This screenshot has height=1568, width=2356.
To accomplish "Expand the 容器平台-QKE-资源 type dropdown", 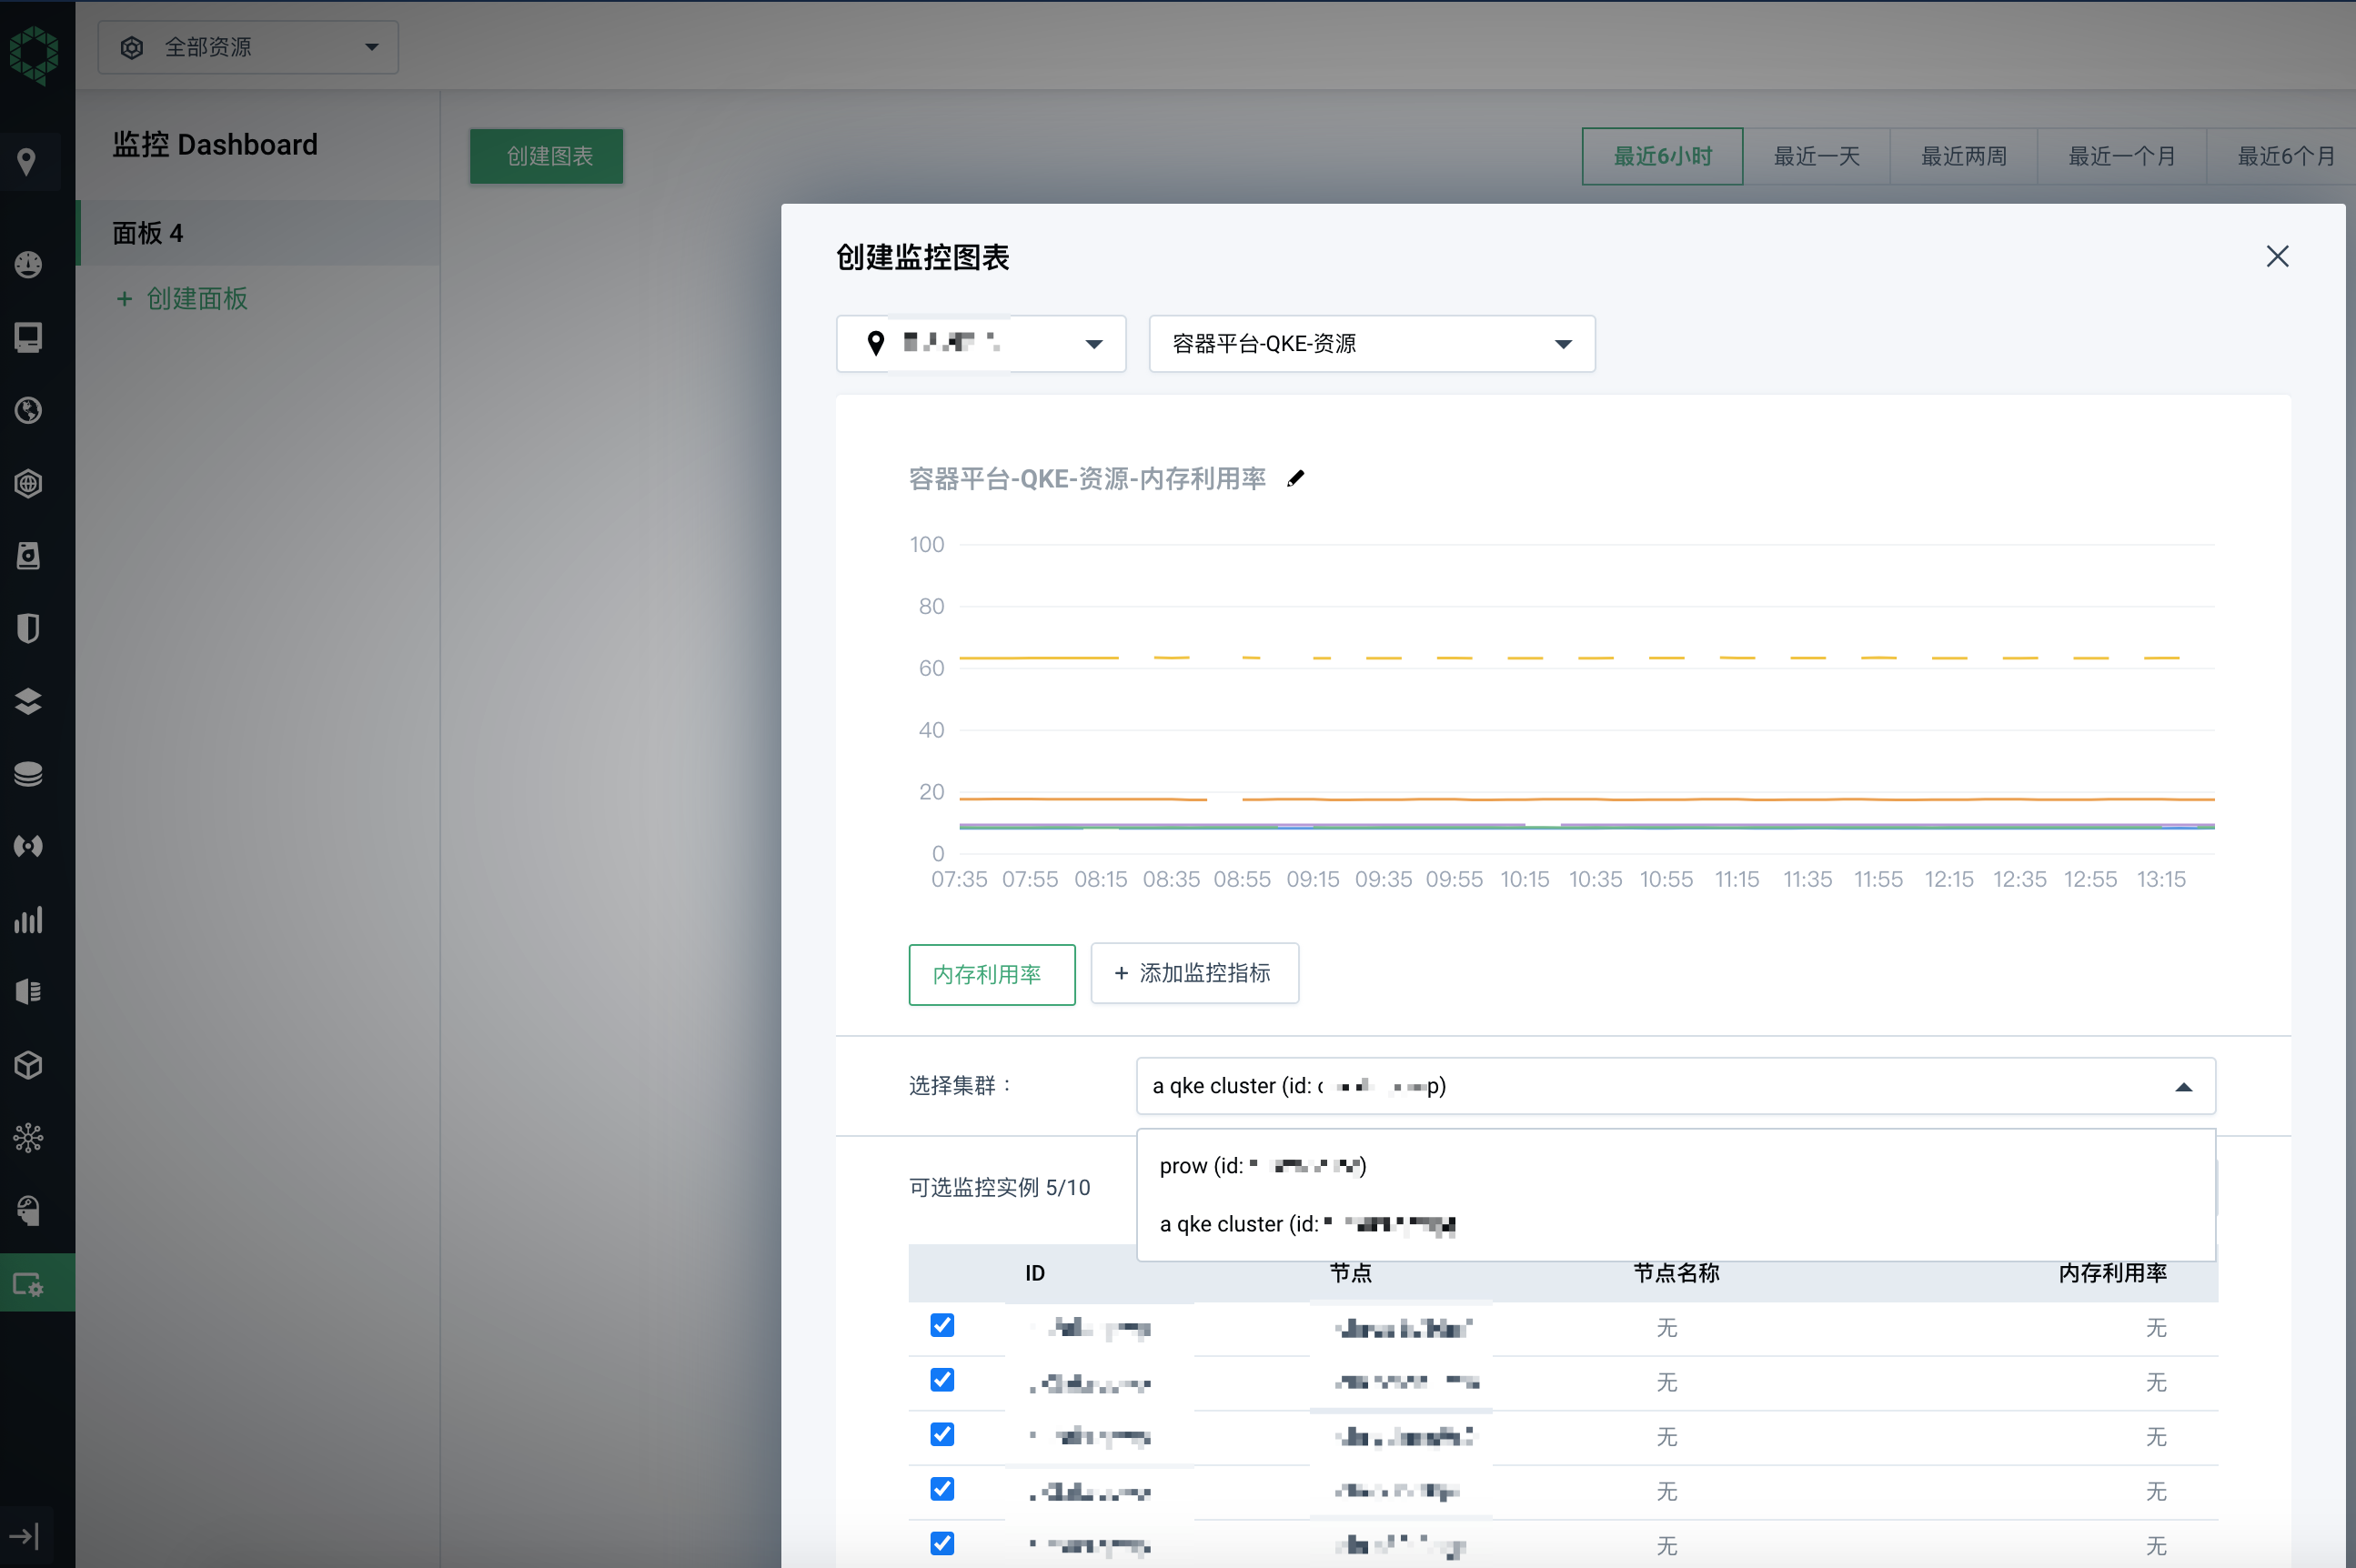I will tap(1371, 344).
